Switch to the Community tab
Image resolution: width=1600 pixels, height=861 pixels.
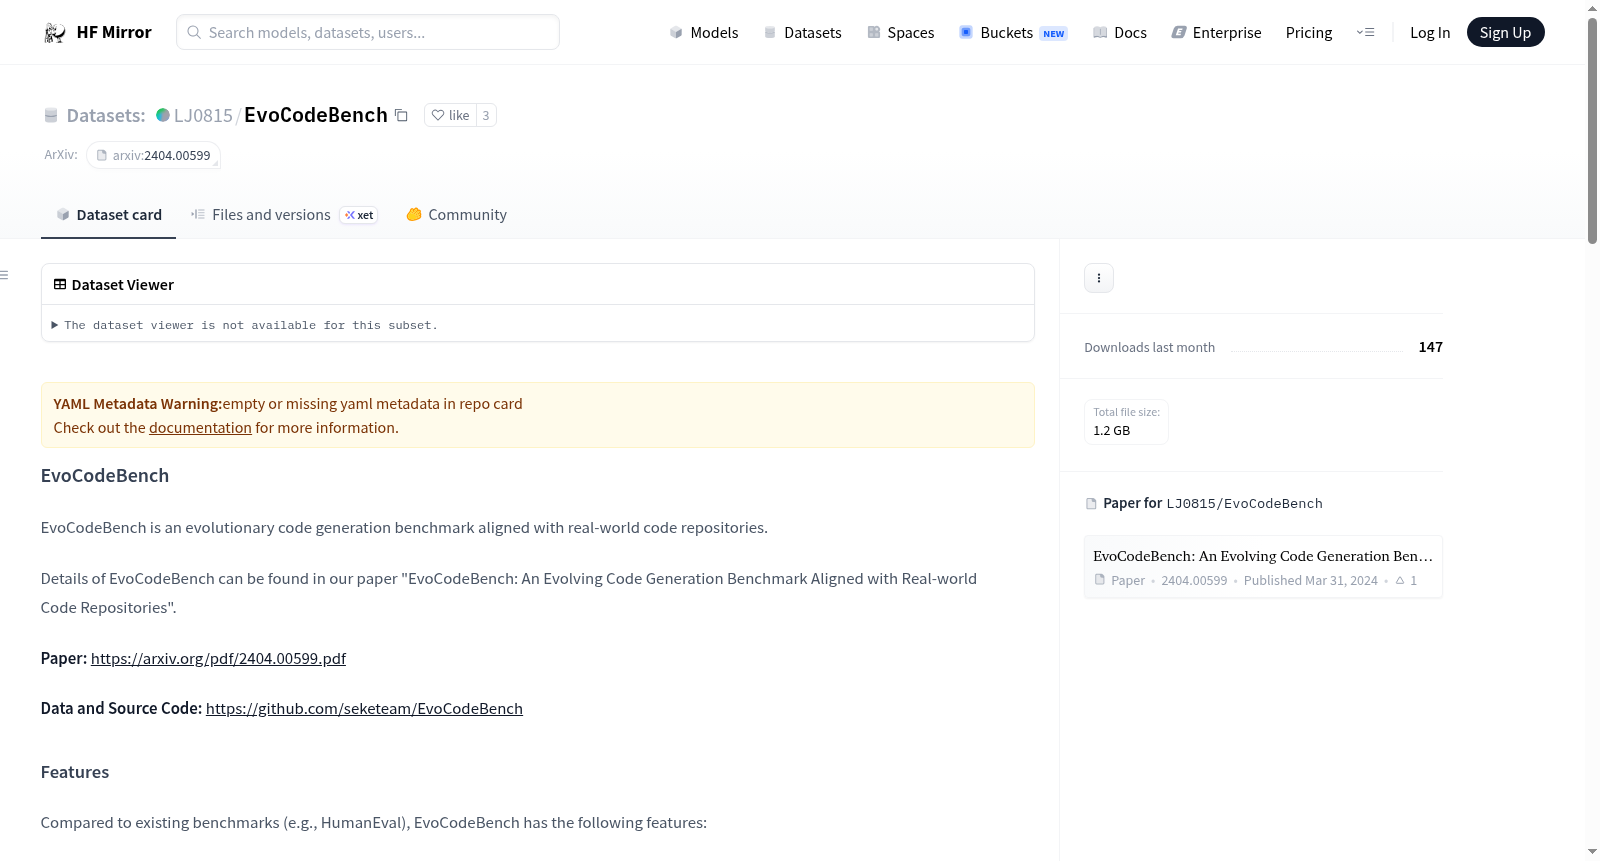pyautogui.click(x=457, y=215)
